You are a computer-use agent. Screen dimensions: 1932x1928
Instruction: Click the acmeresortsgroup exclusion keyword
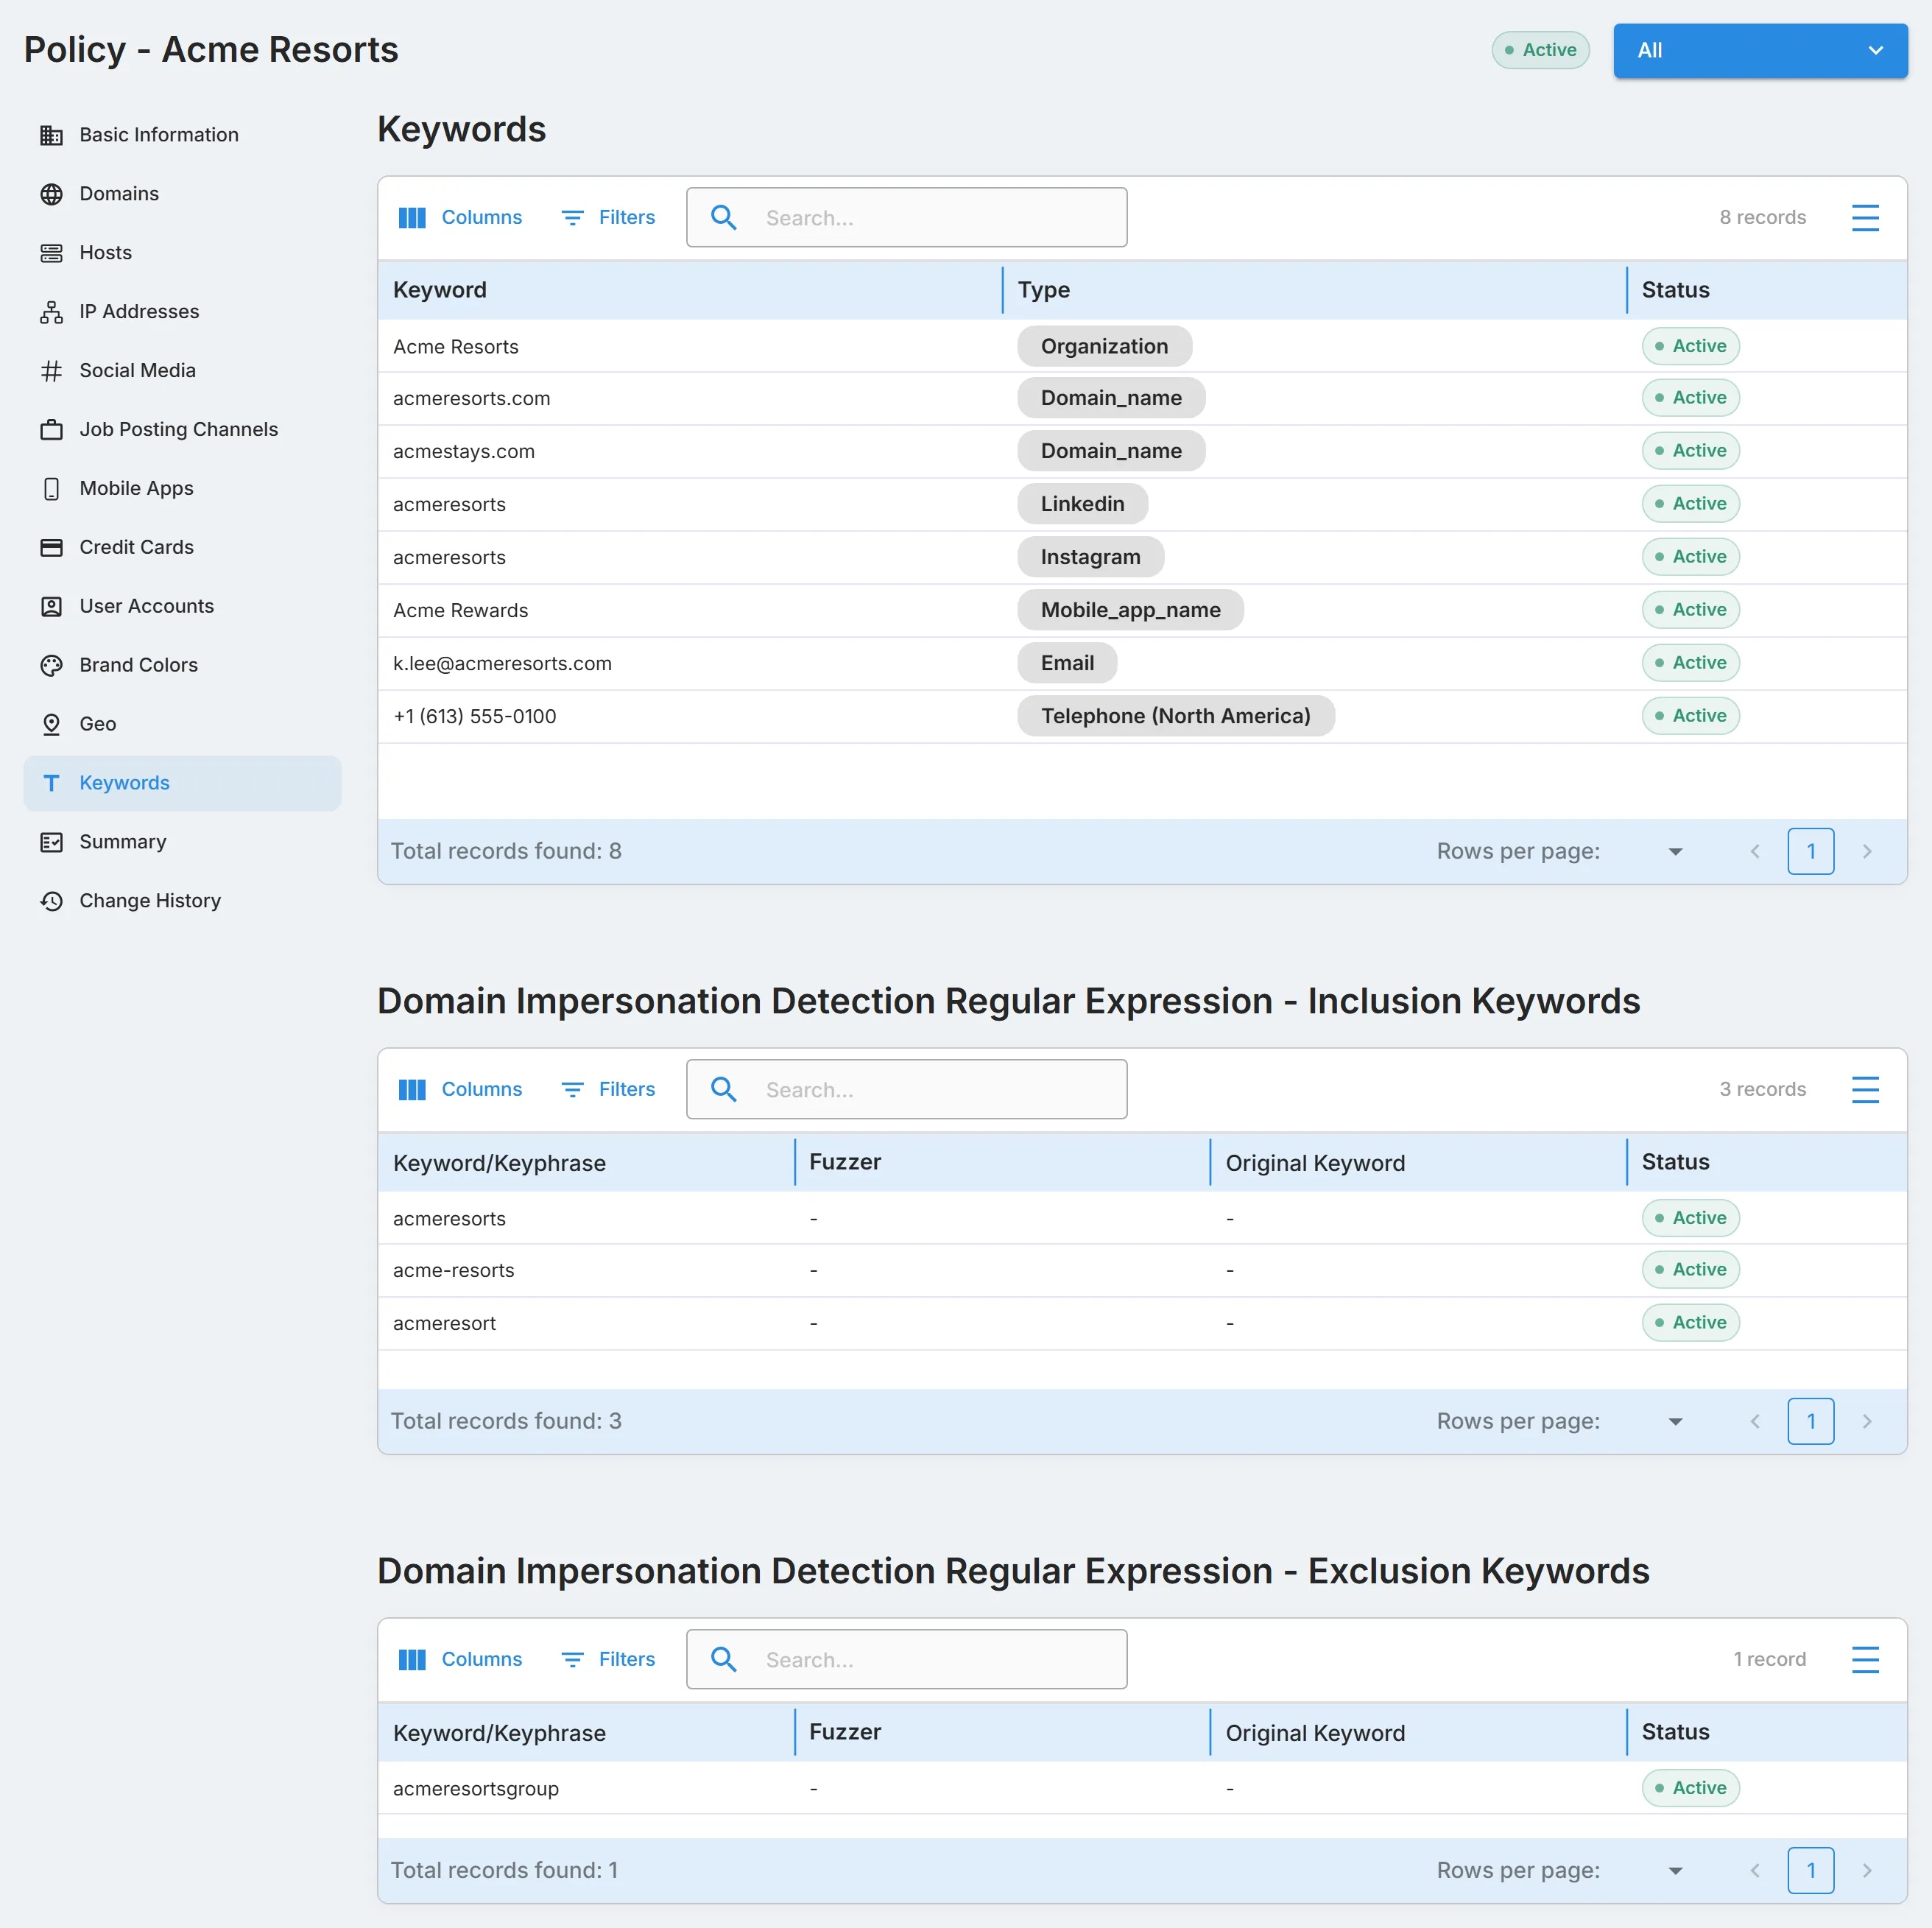coord(476,1788)
